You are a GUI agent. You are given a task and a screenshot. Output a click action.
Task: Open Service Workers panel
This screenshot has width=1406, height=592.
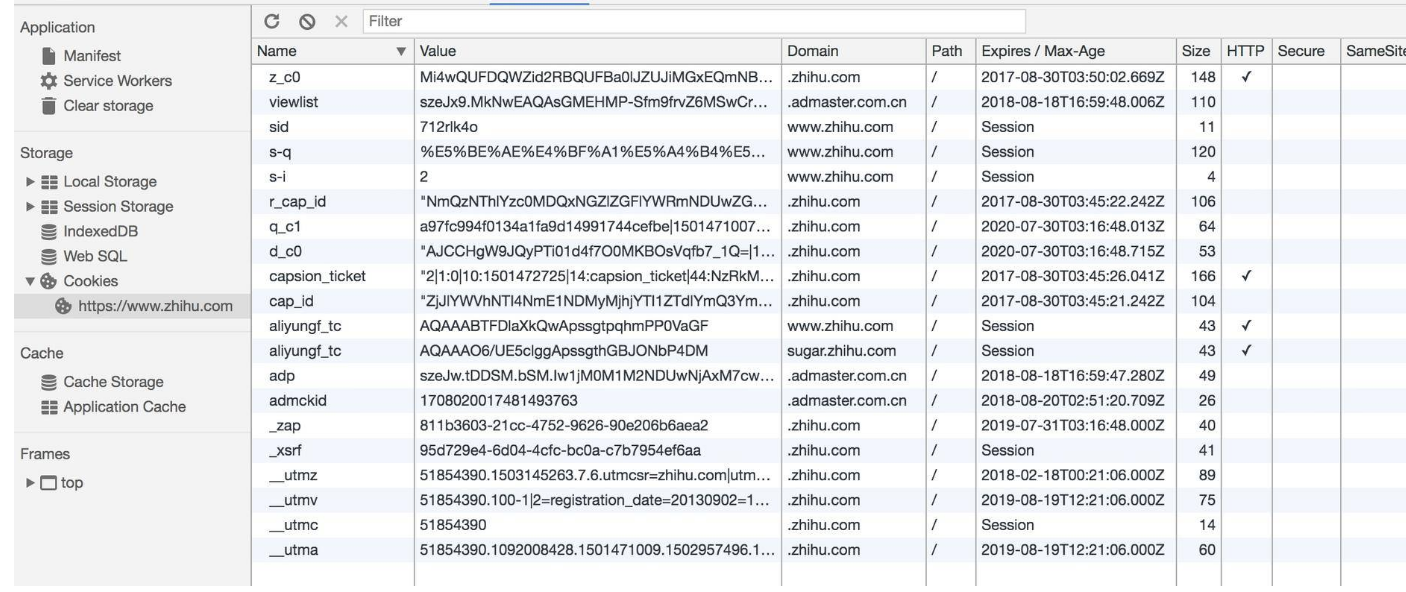tap(117, 81)
